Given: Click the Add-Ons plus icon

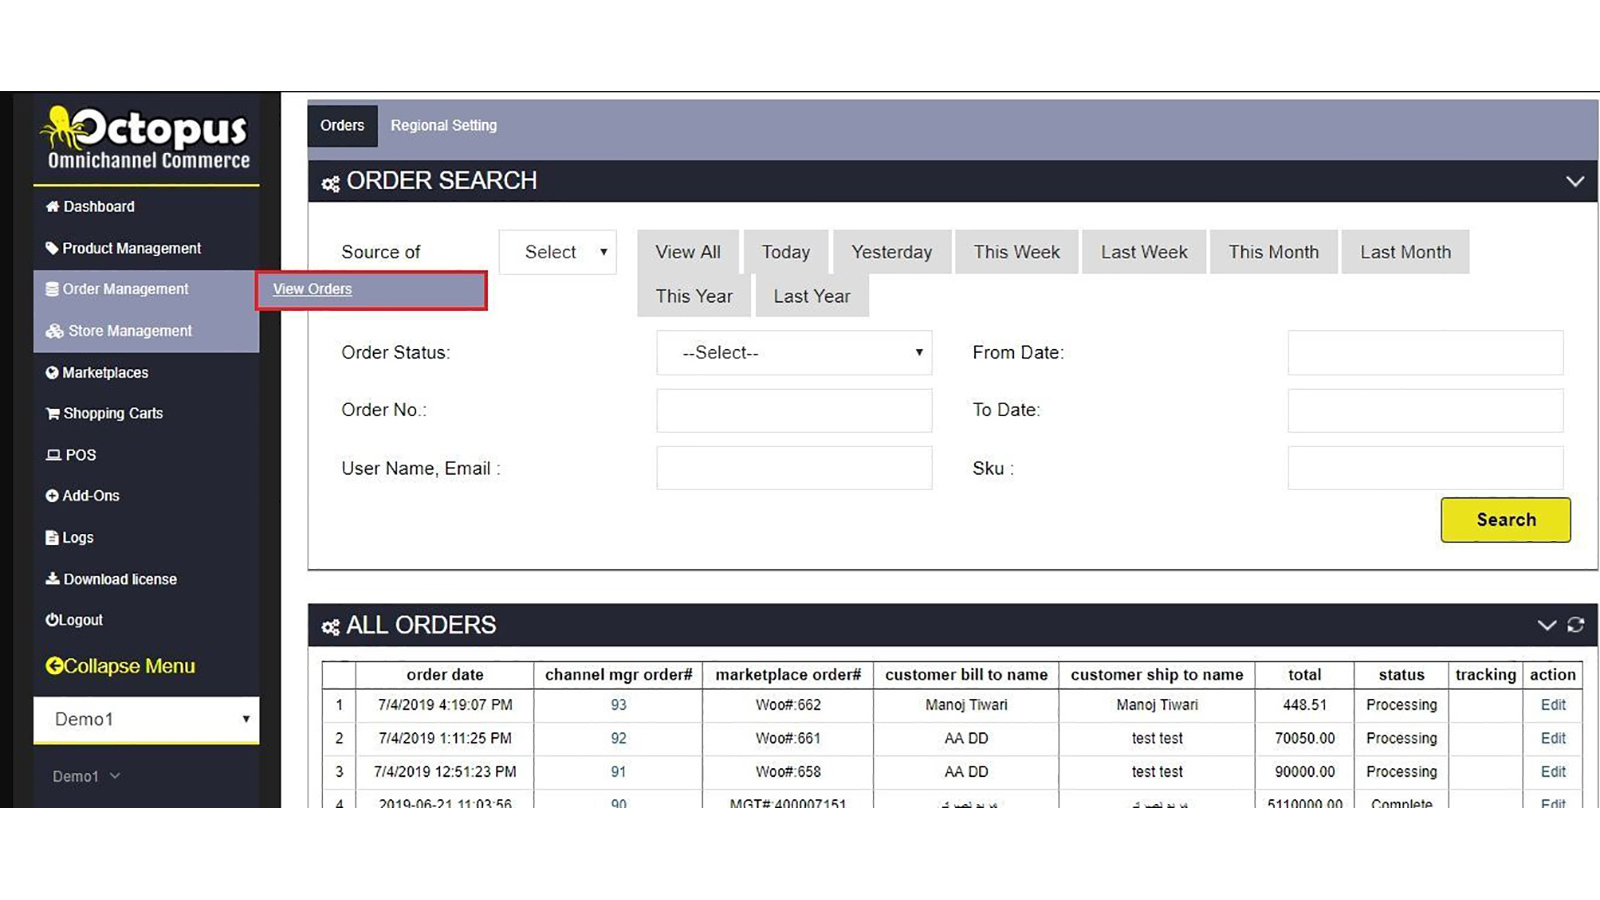Looking at the screenshot, I should pos(52,496).
